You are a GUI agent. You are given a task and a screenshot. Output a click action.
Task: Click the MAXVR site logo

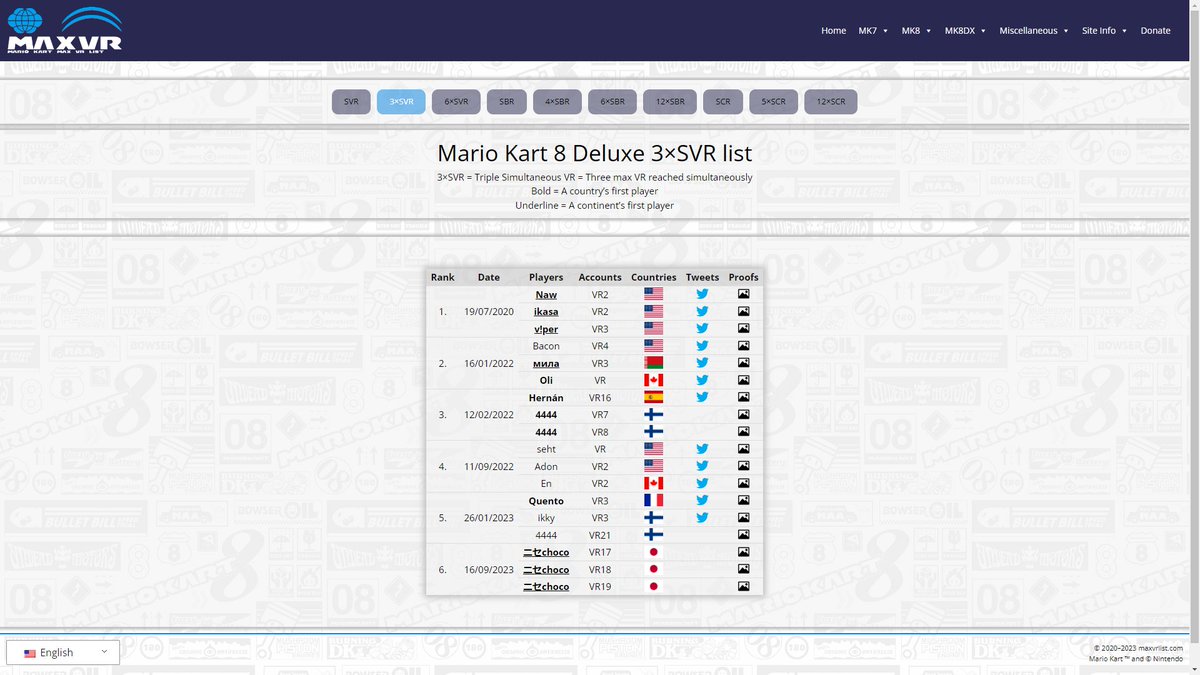point(64,31)
